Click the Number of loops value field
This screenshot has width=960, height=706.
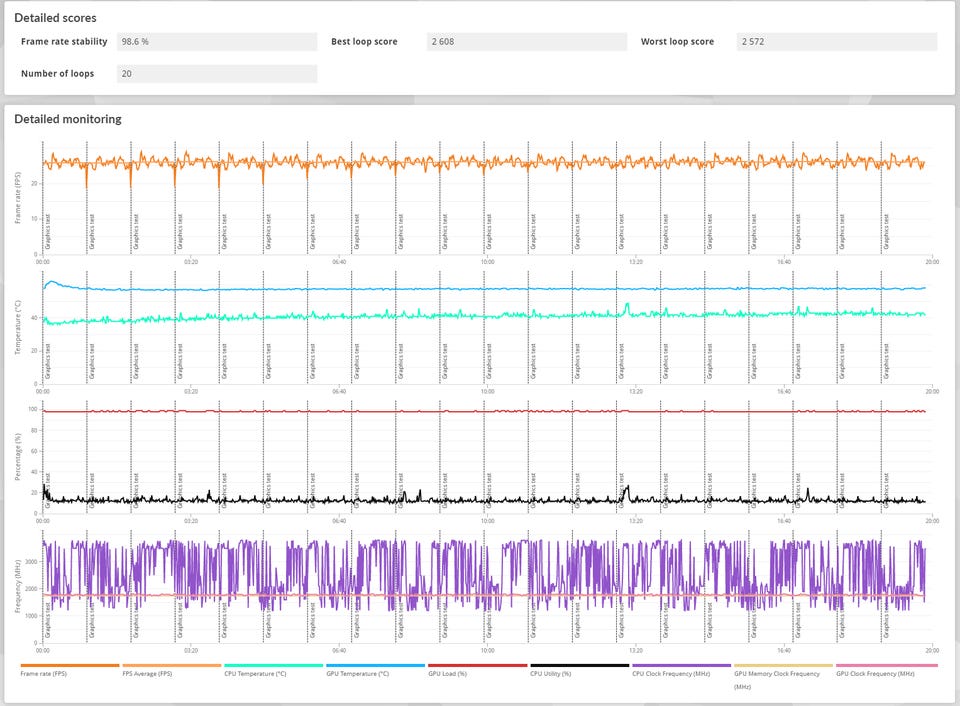[x=216, y=74]
